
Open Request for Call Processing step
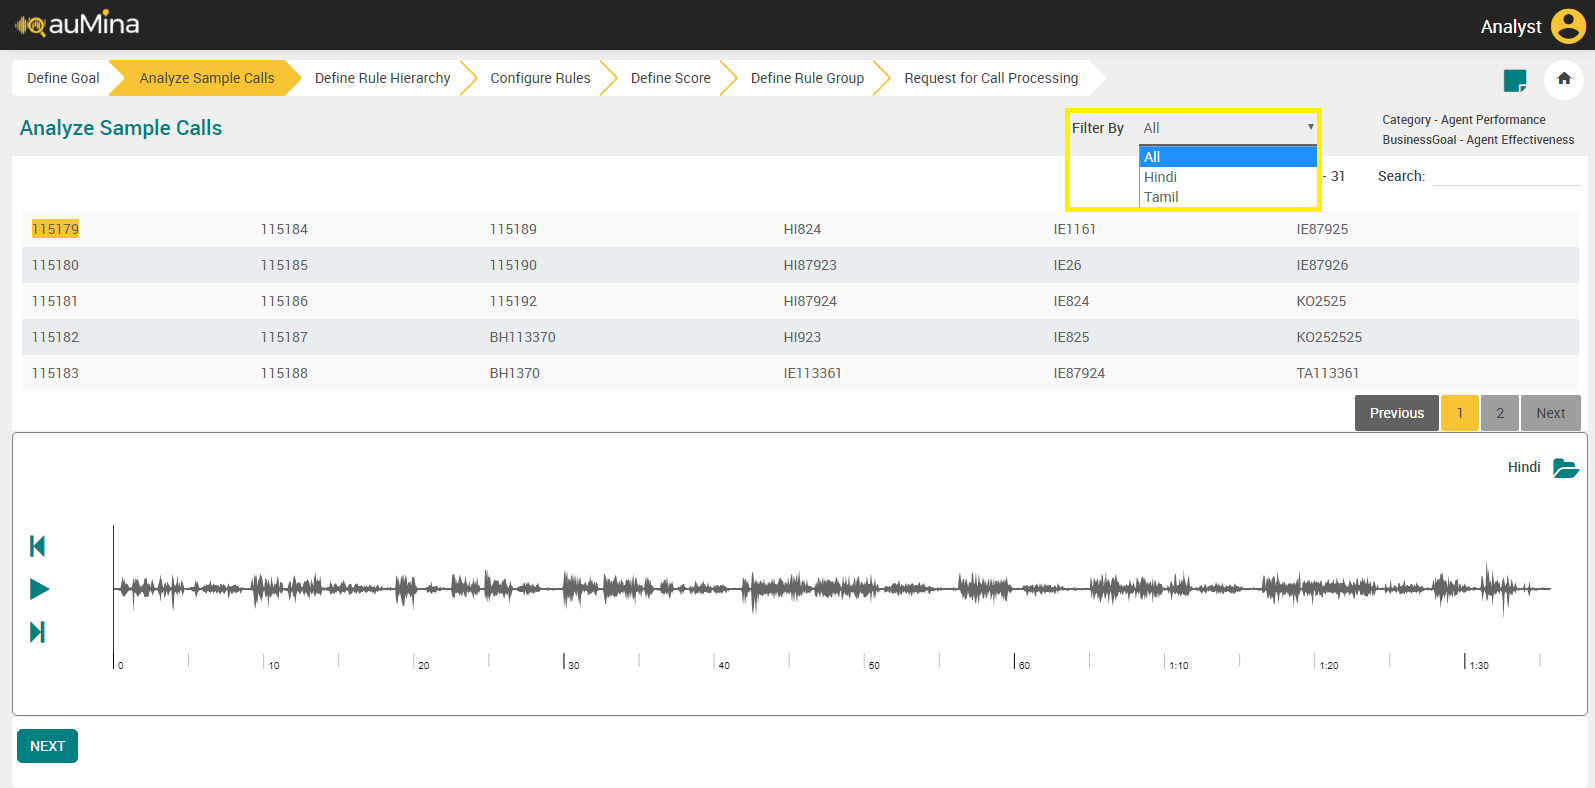[991, 78]
